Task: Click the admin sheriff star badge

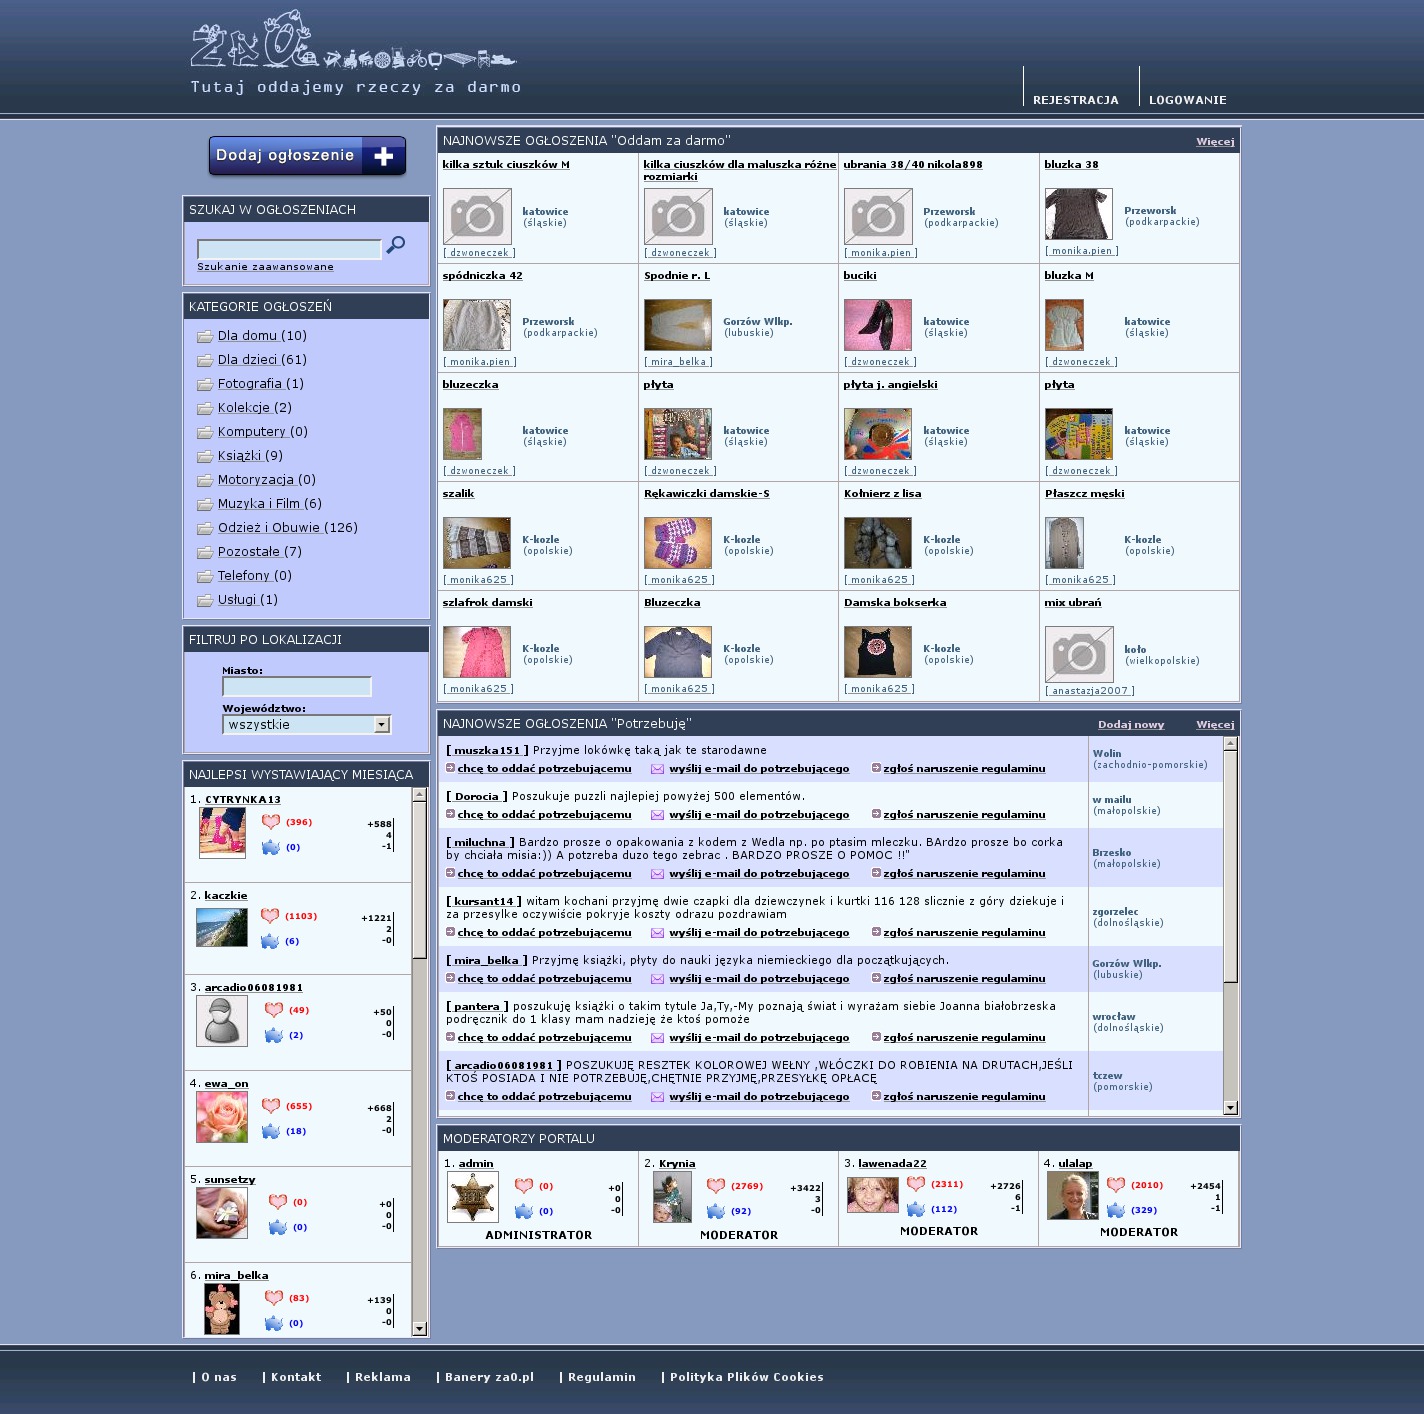Action: (x=472, y=1197)
